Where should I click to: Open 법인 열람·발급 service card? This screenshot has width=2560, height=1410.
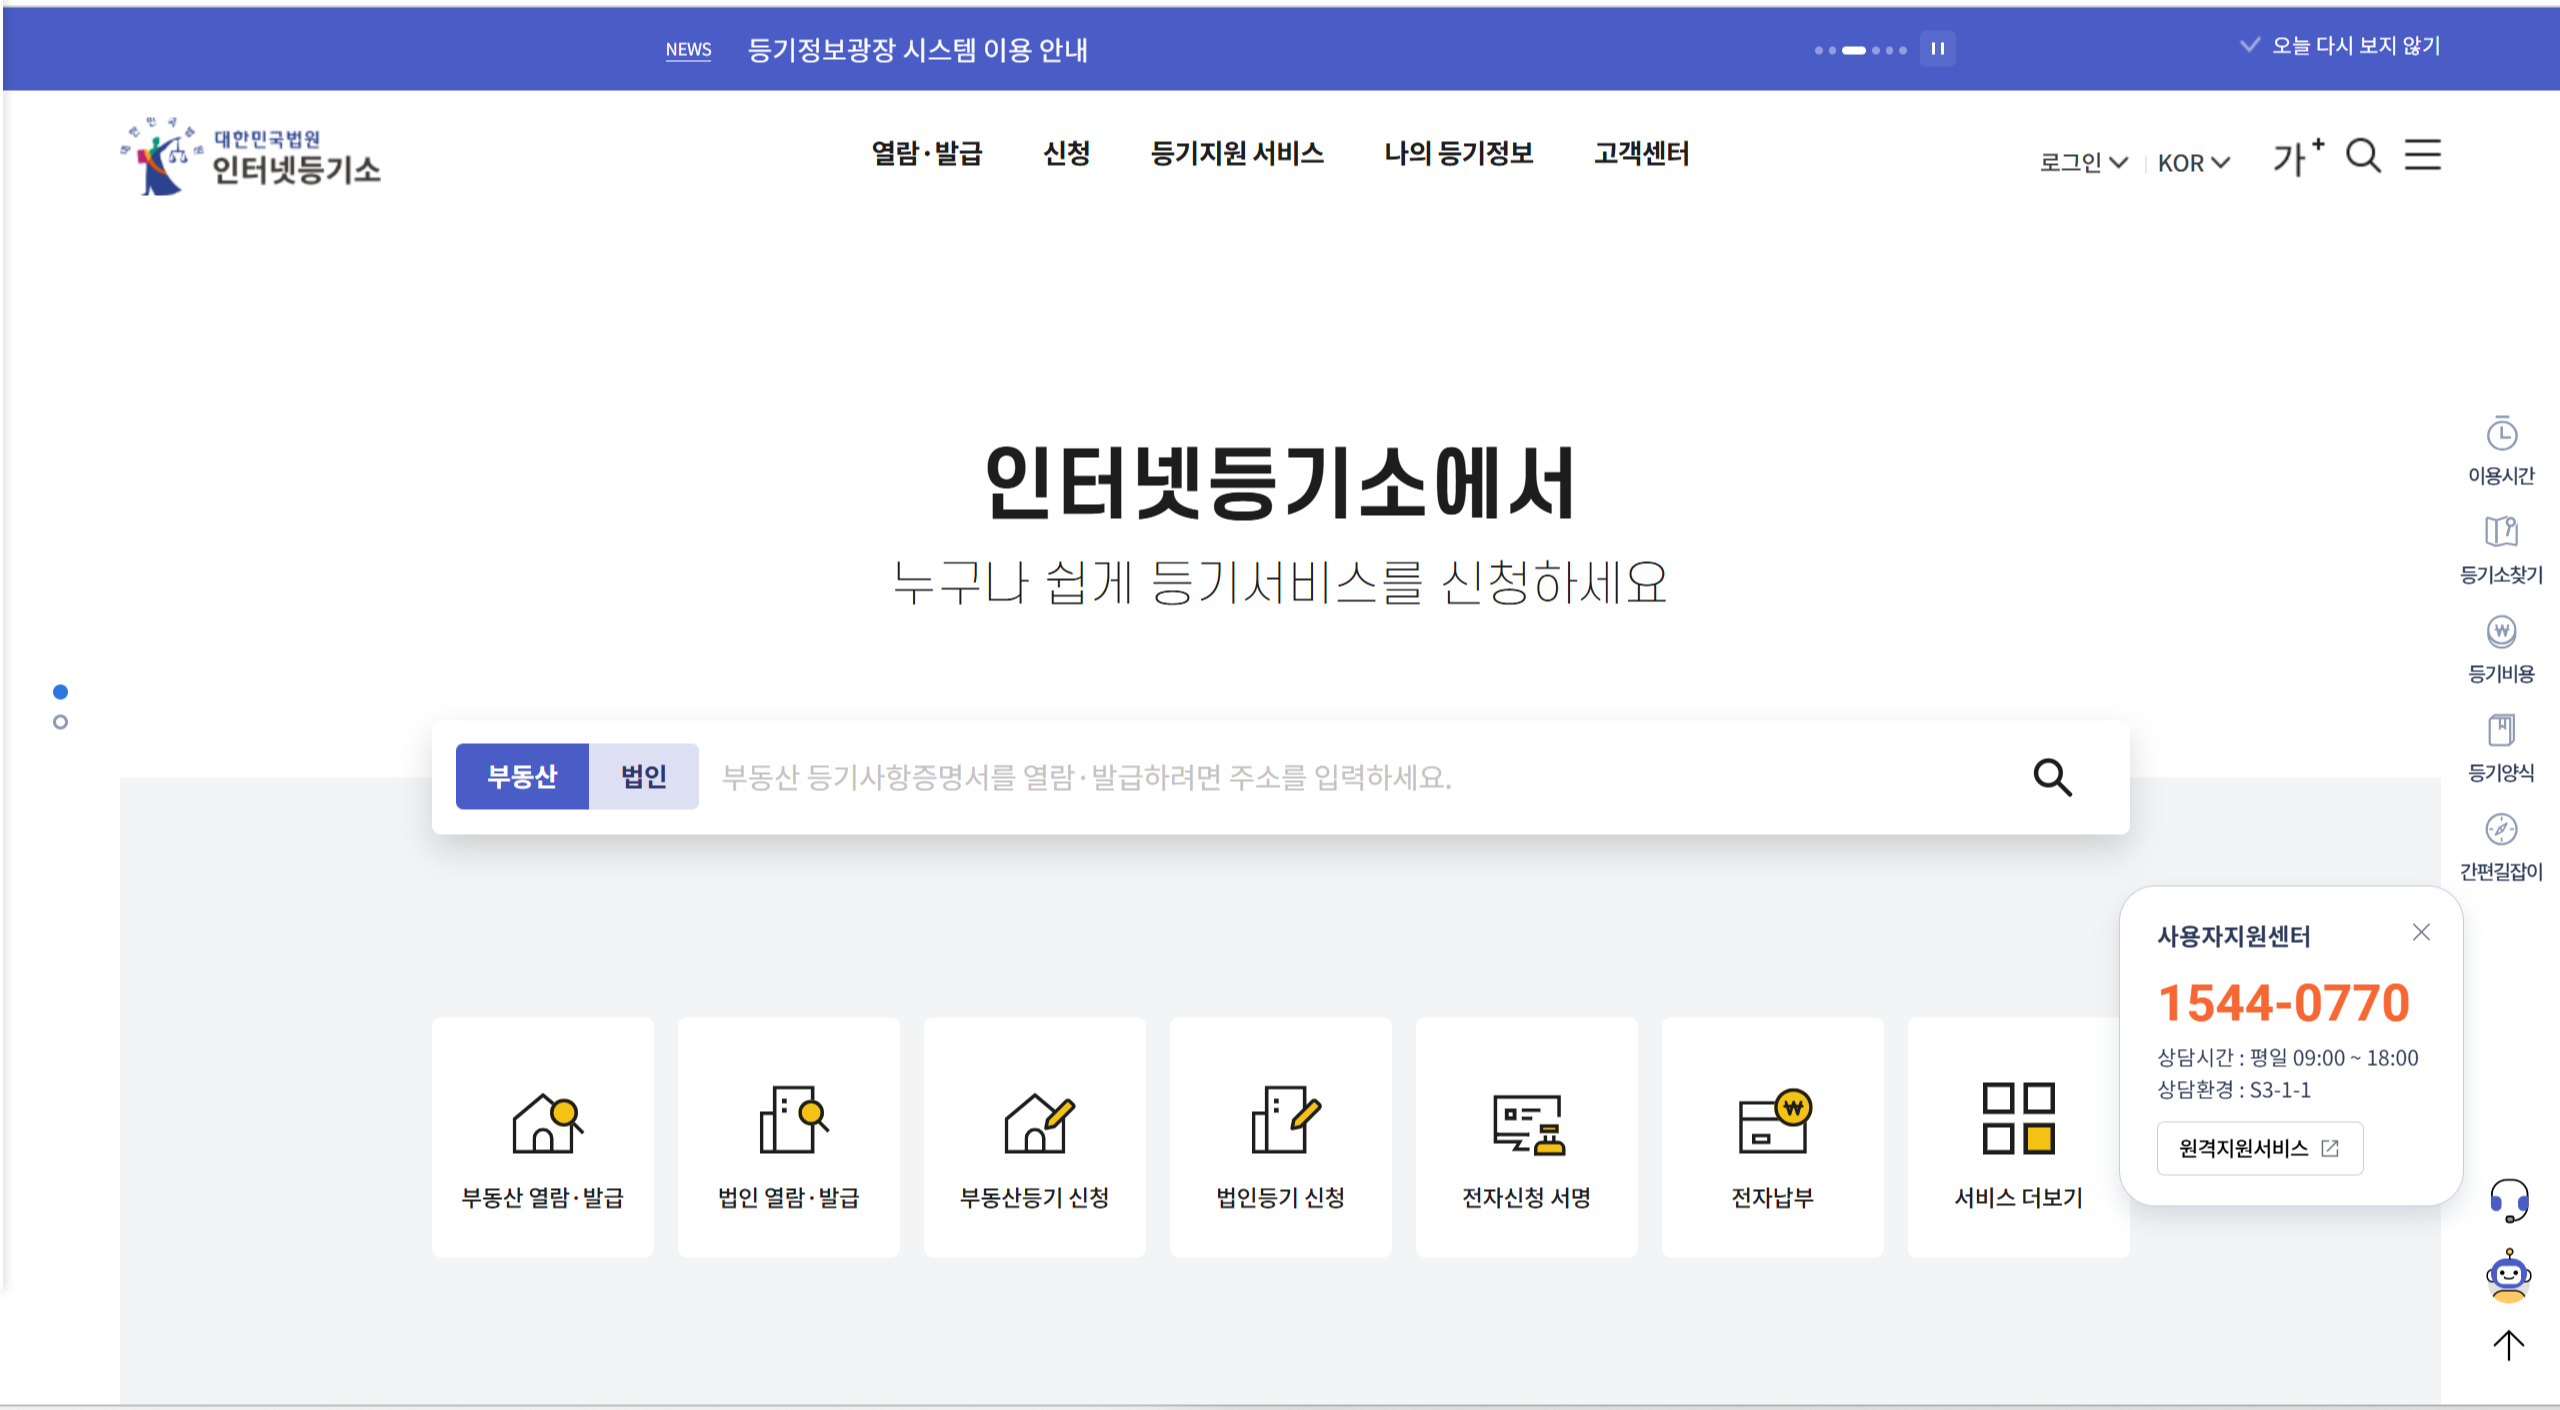(789, 1137)
